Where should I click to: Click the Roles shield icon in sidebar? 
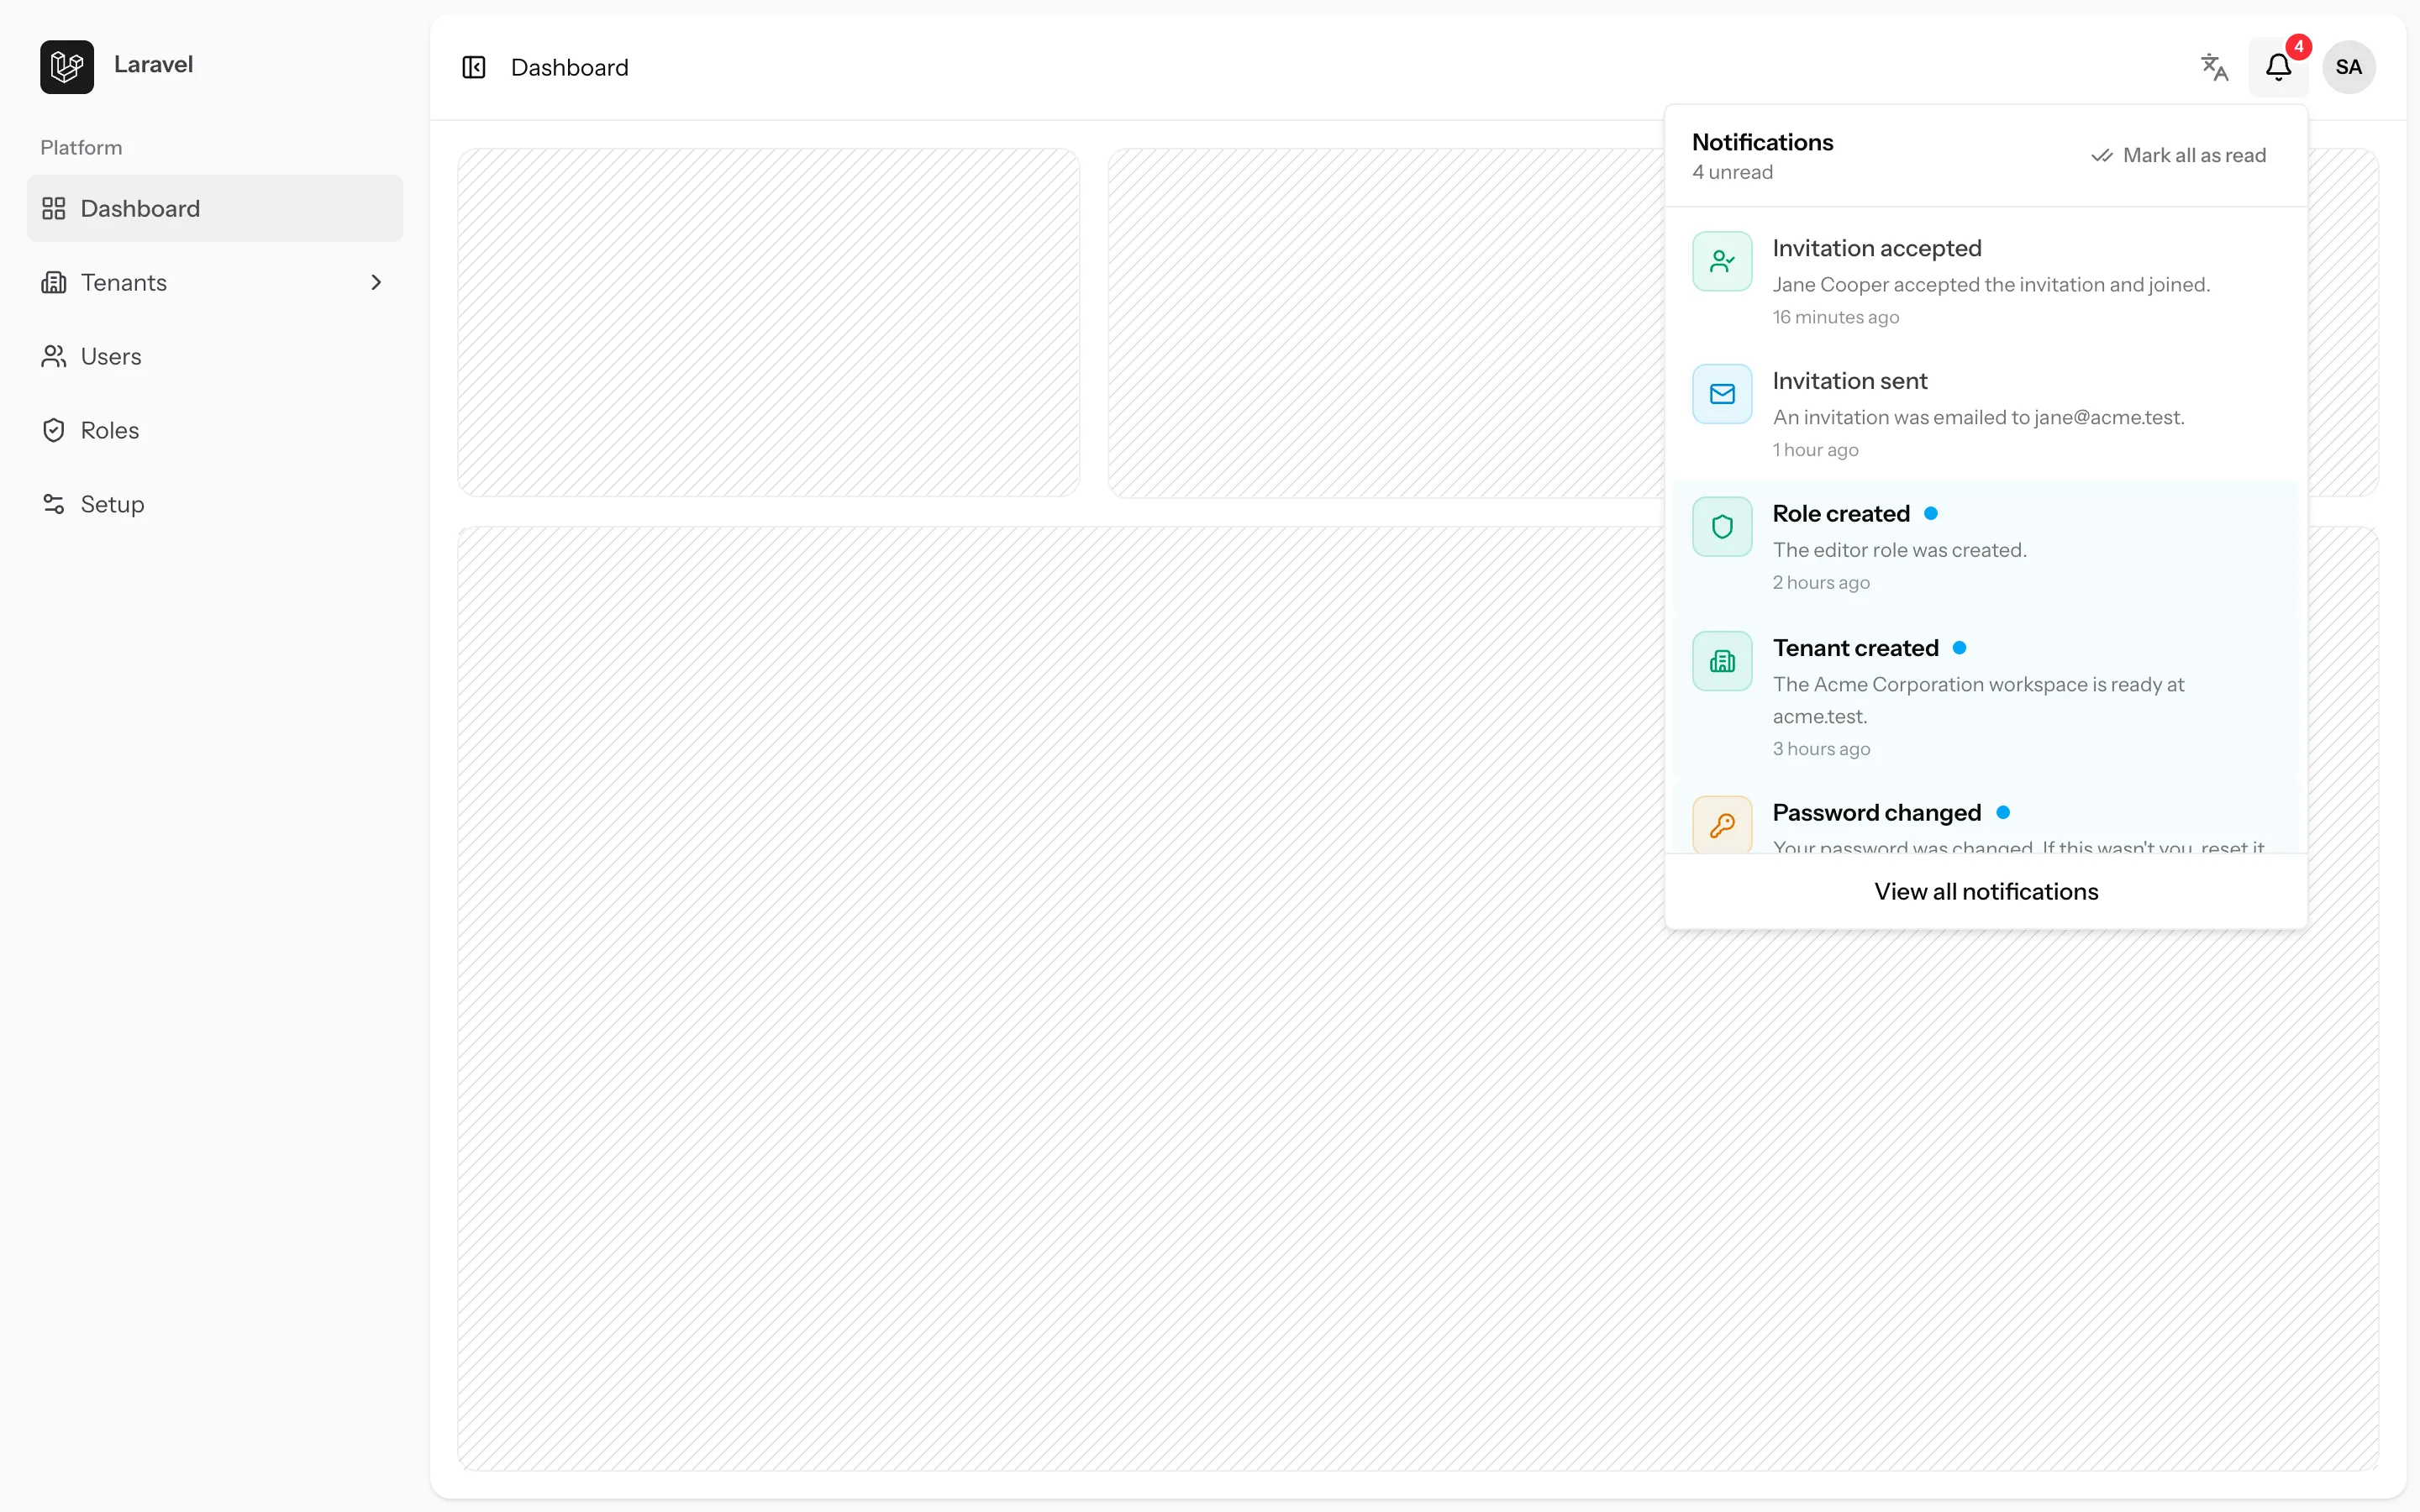point(54,430)
